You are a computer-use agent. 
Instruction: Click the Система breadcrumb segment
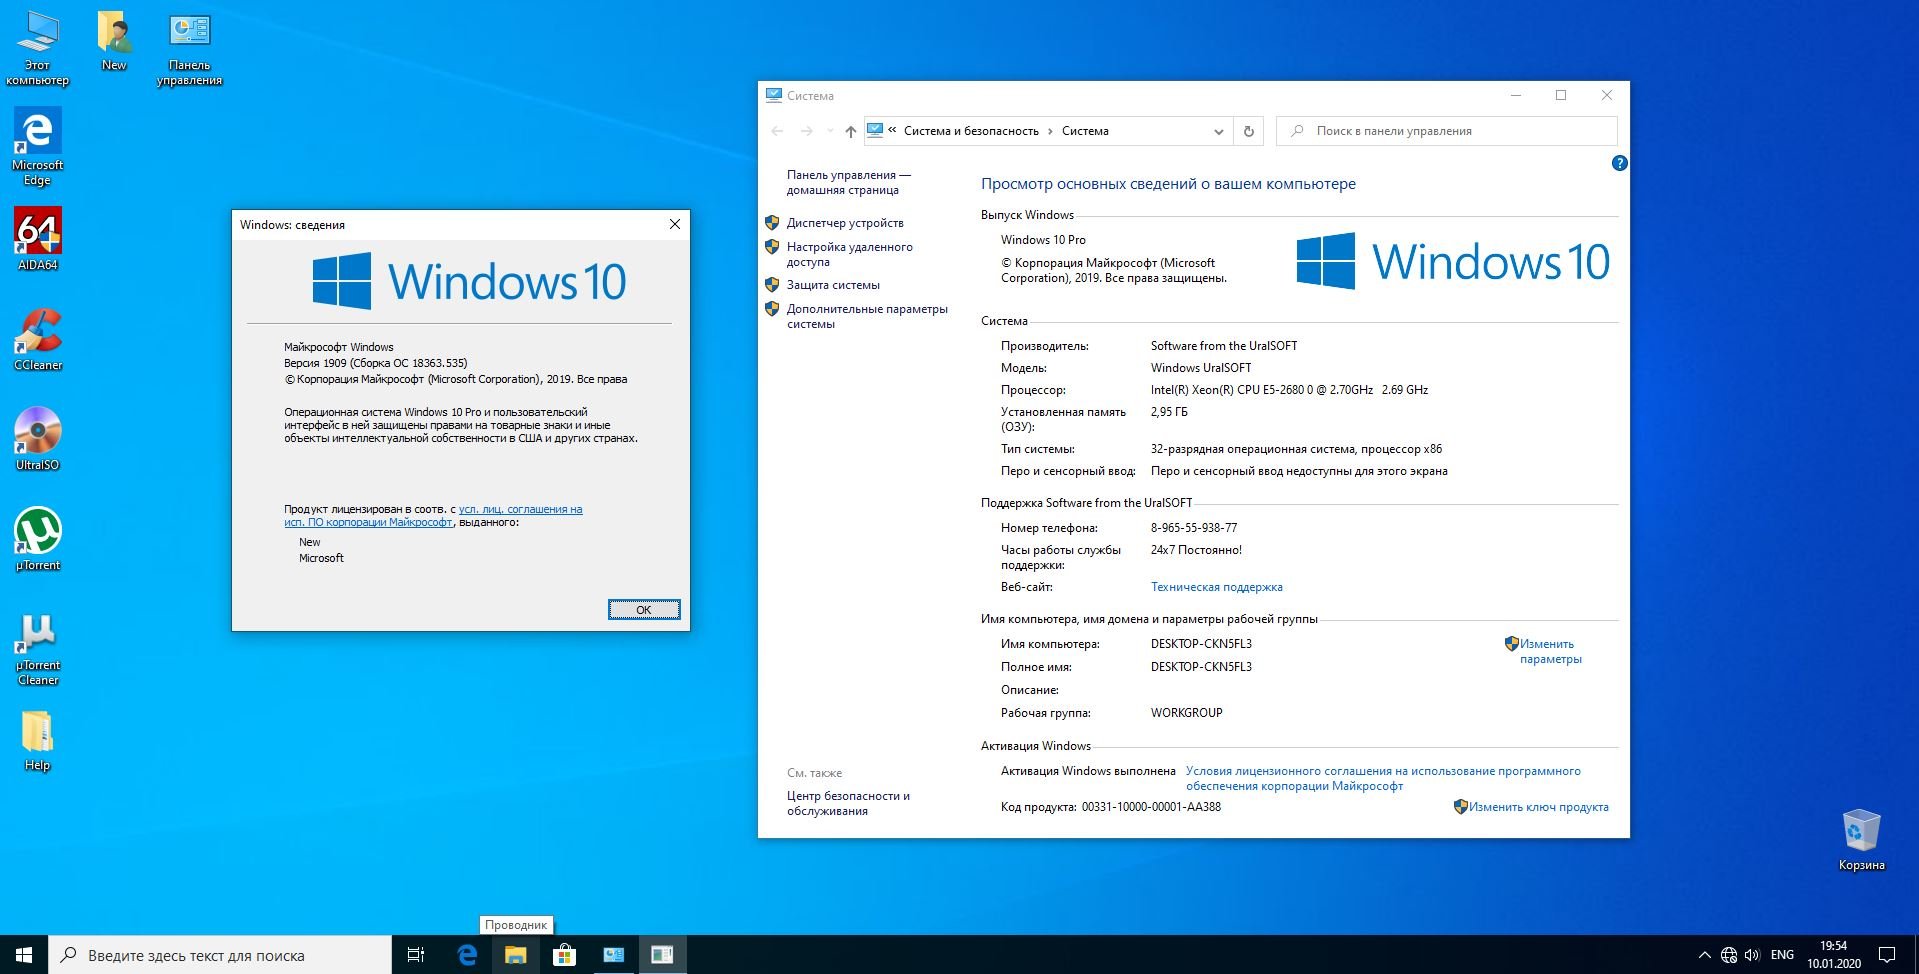click(x=1085, y=131)
